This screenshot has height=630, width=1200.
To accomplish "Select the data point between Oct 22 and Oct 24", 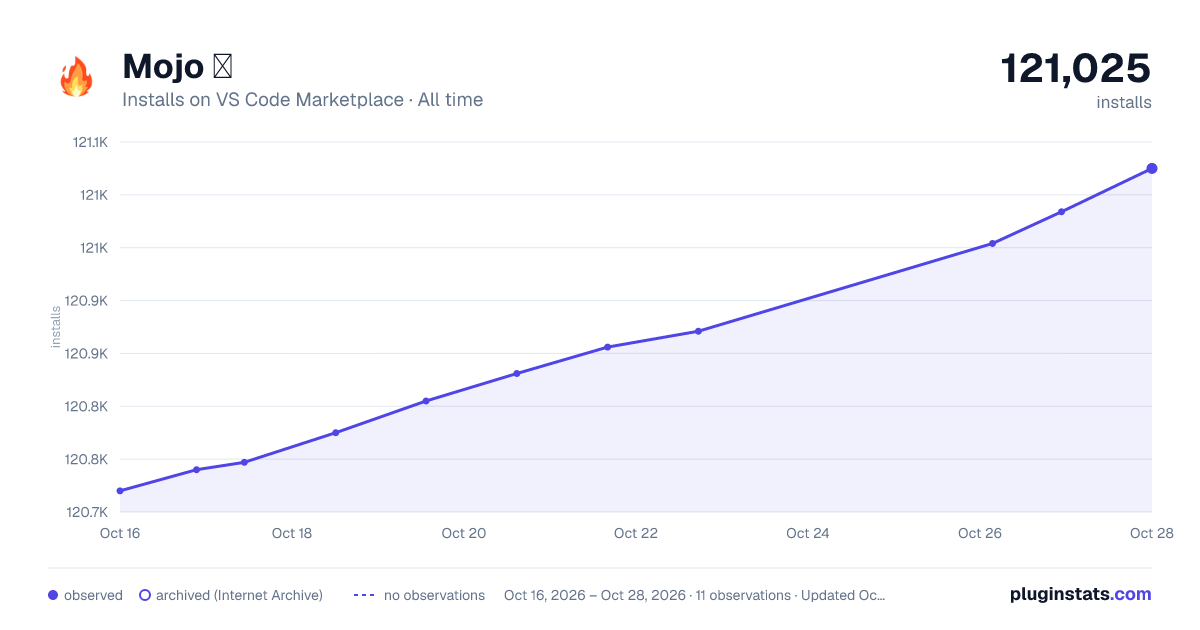I will pos(698,331).
